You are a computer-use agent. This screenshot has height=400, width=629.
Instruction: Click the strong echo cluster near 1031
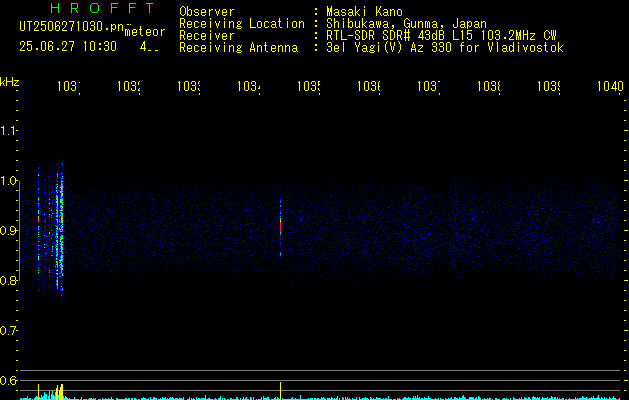(x=59, y=231)
